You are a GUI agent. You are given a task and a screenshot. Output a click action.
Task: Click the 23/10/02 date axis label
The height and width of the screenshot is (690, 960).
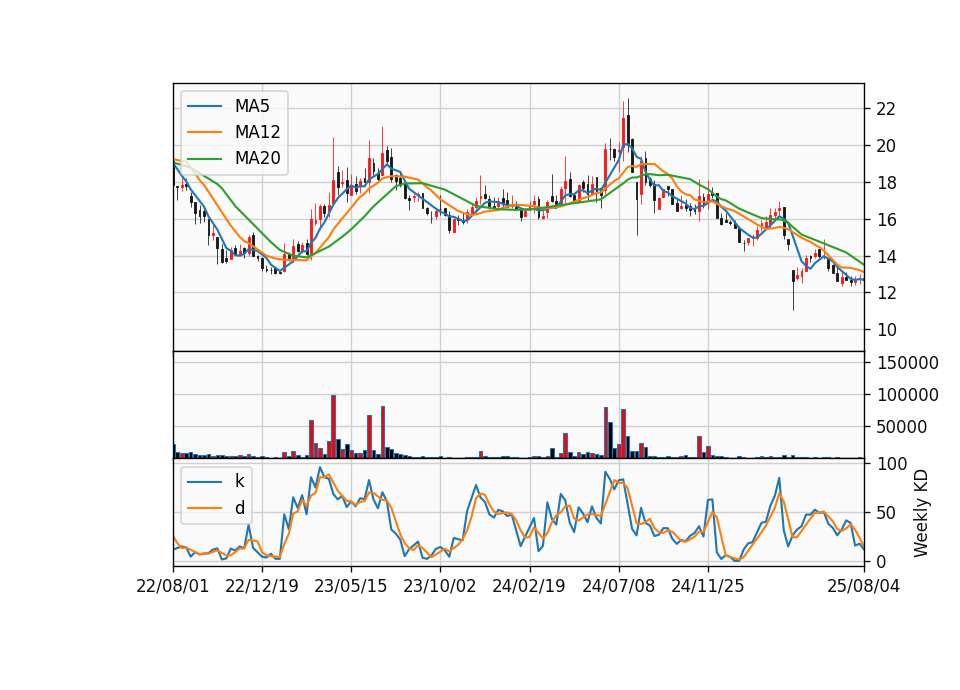tap(440, 586)
